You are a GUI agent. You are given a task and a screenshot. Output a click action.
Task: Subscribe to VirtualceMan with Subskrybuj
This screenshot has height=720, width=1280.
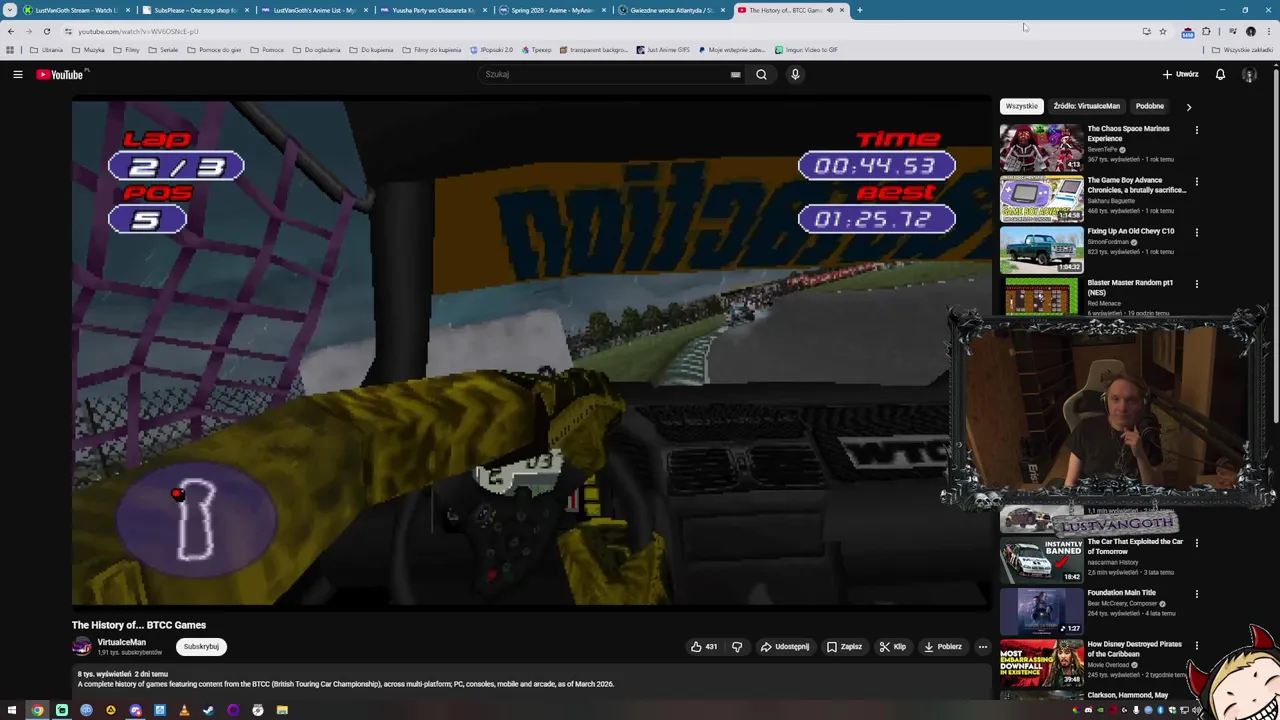point(201,647)
